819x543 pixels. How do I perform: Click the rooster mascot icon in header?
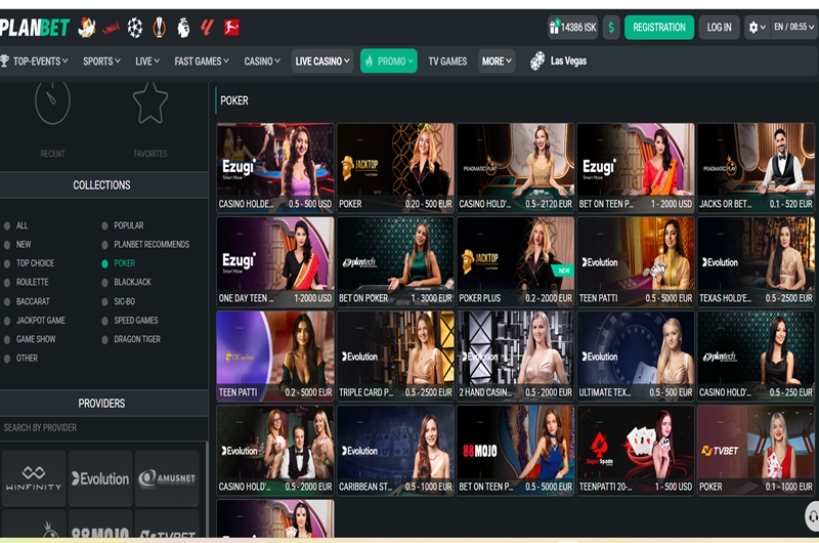pyautogui.click(x=87, y=27)
